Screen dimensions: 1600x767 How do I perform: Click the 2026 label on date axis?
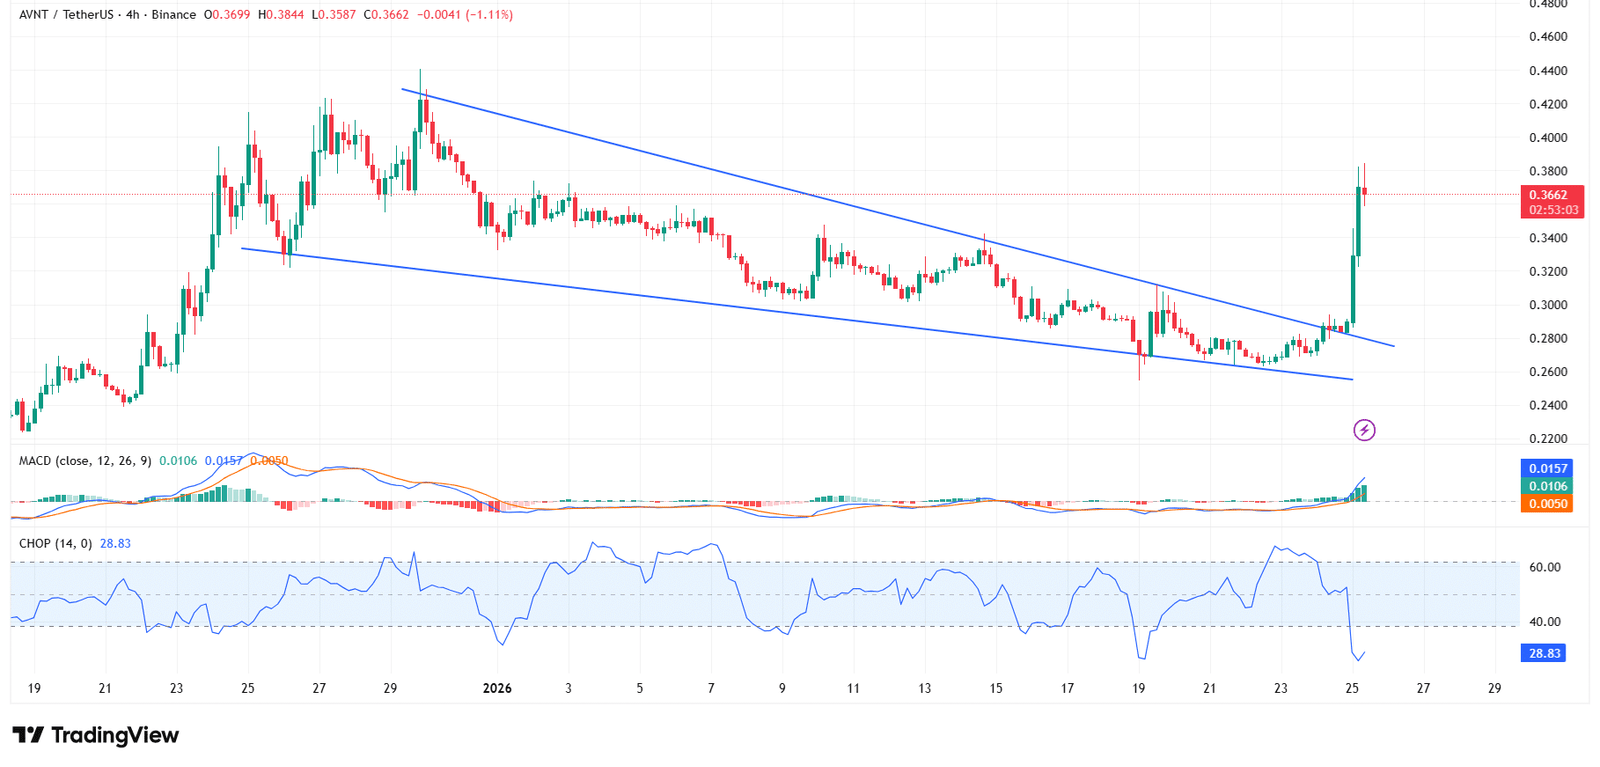tap(497, 688)
